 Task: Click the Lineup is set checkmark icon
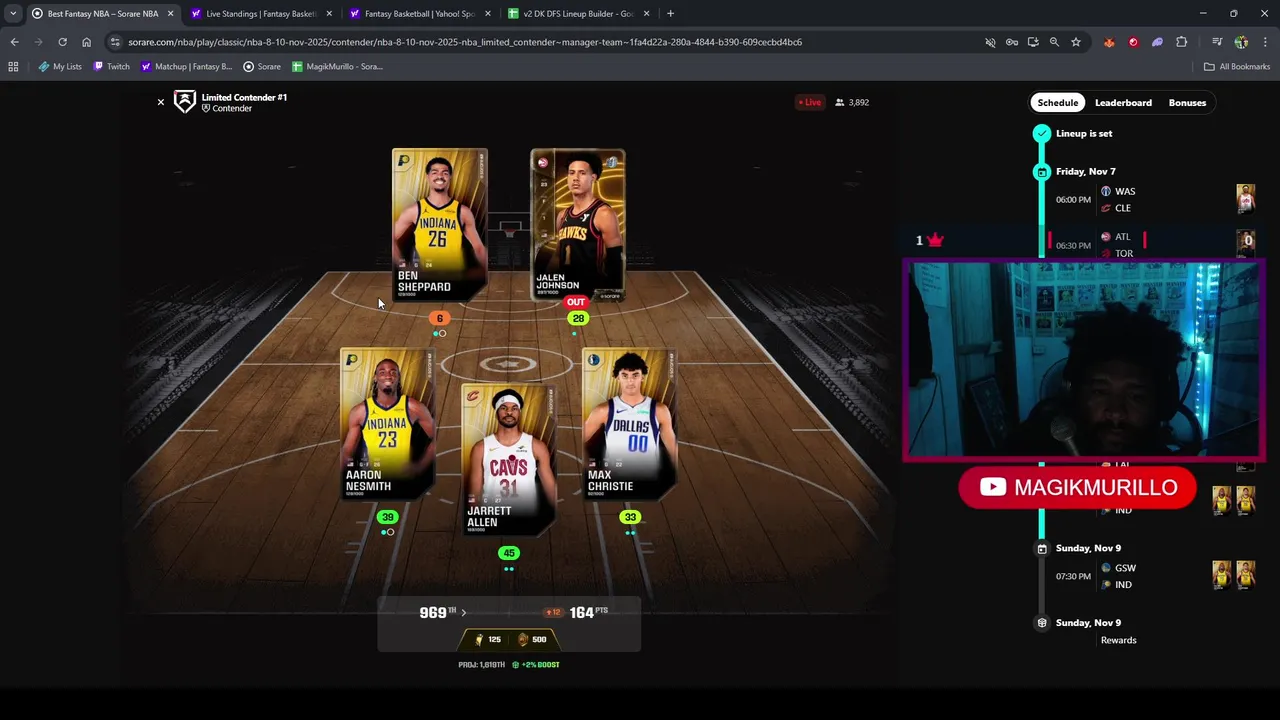(1042, 133)
